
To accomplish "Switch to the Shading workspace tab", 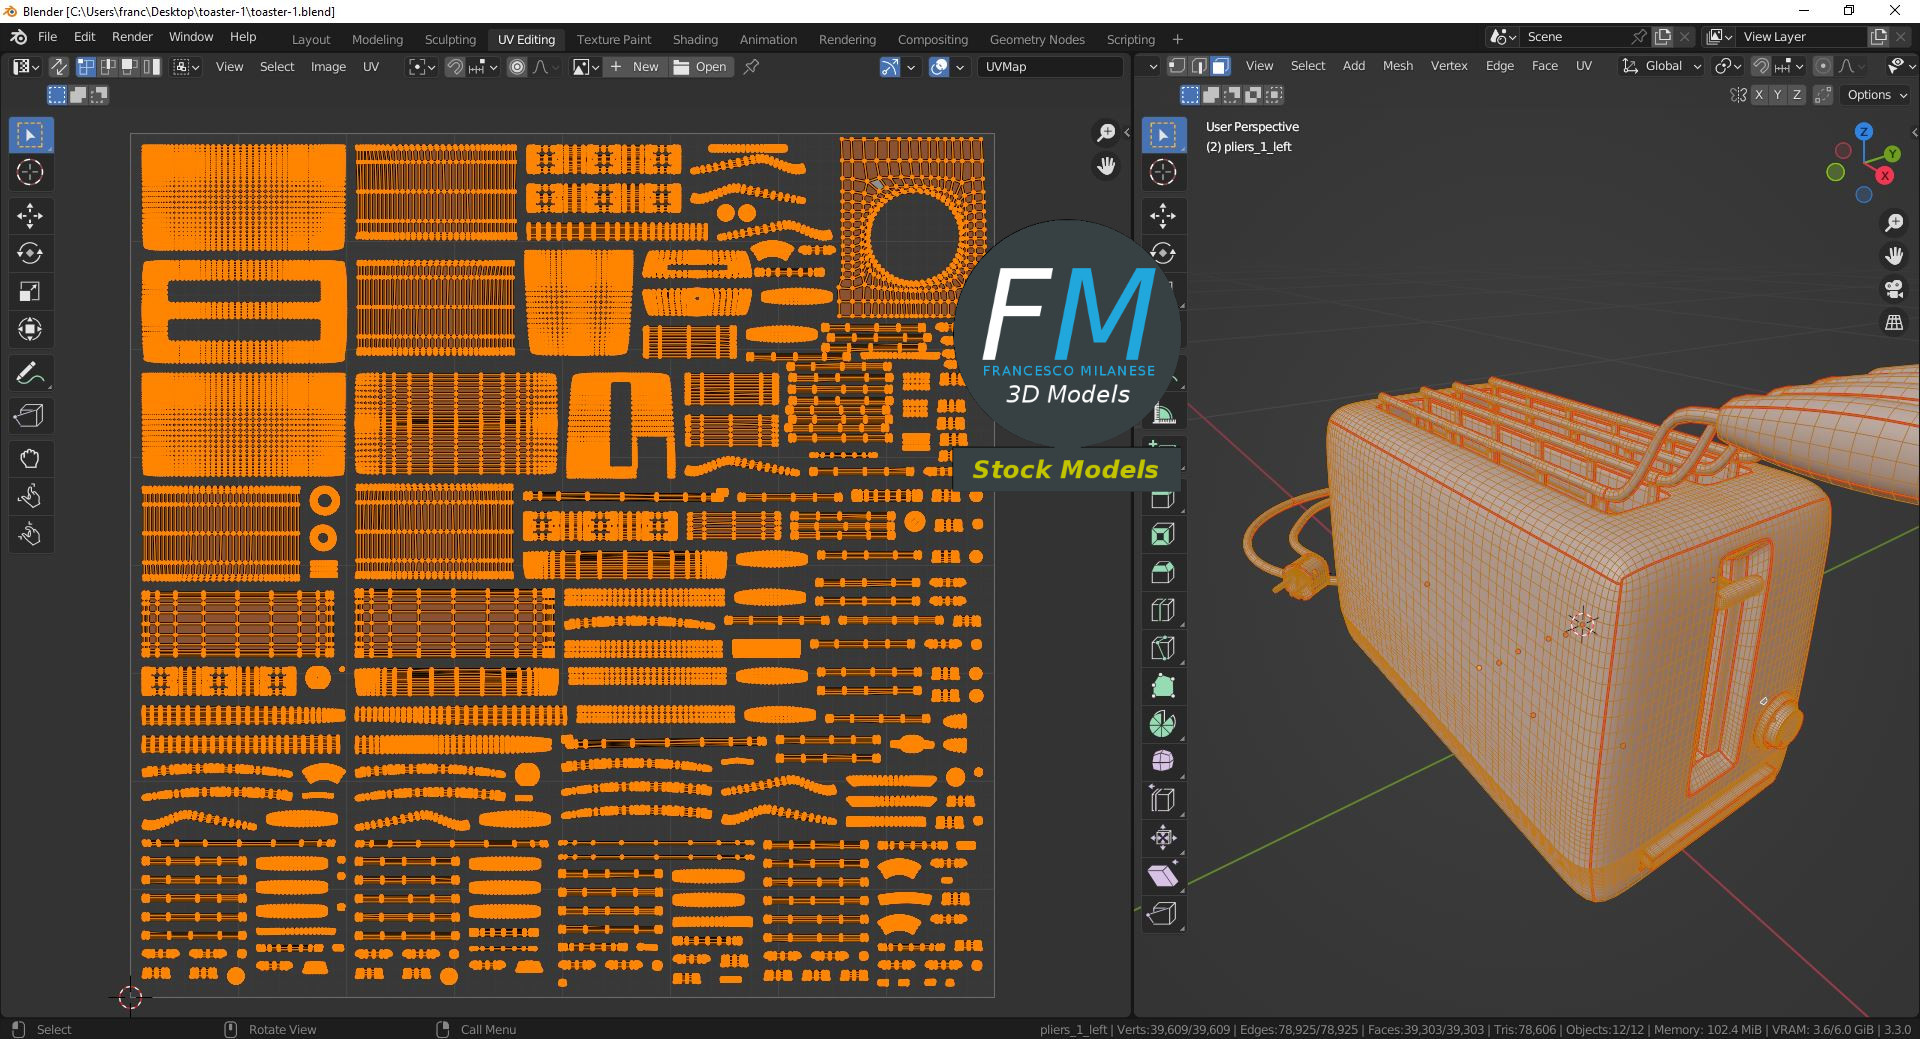I will tap(695, 39).
